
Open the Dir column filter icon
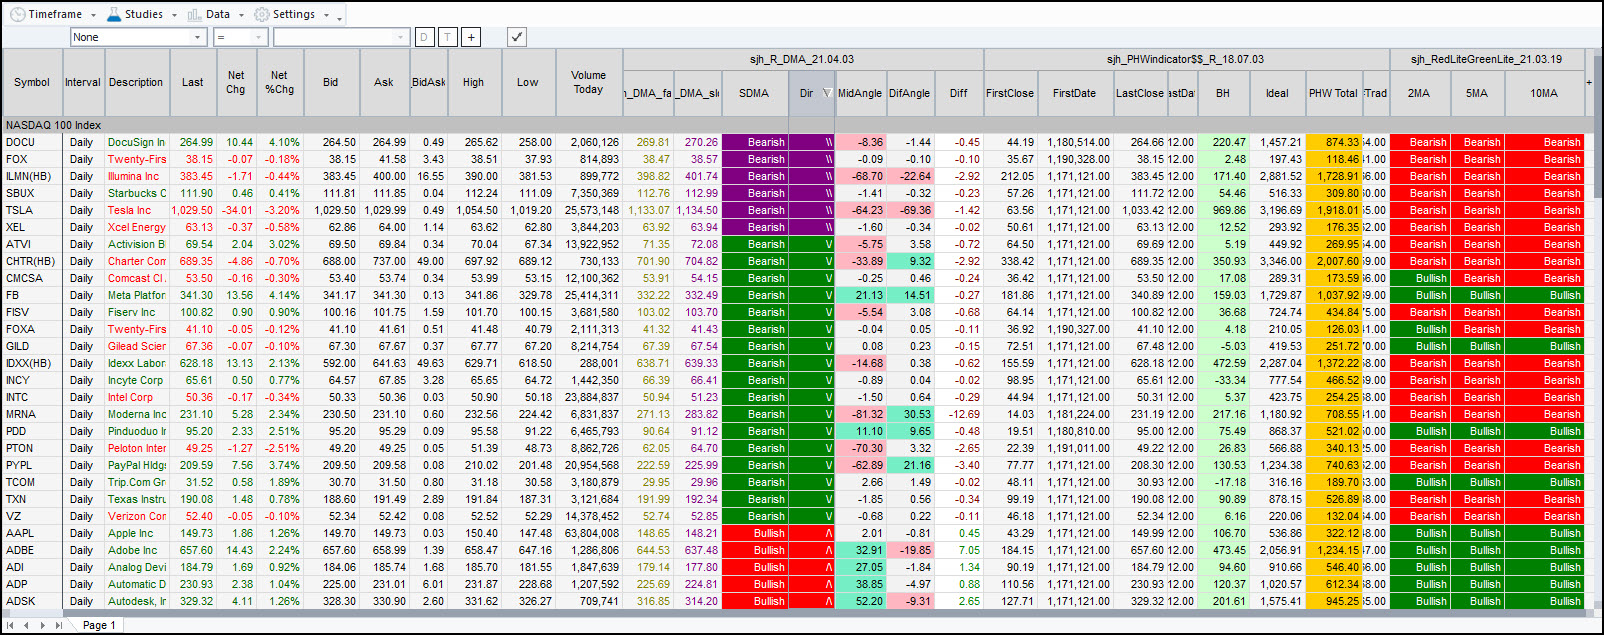coord(827,93)
